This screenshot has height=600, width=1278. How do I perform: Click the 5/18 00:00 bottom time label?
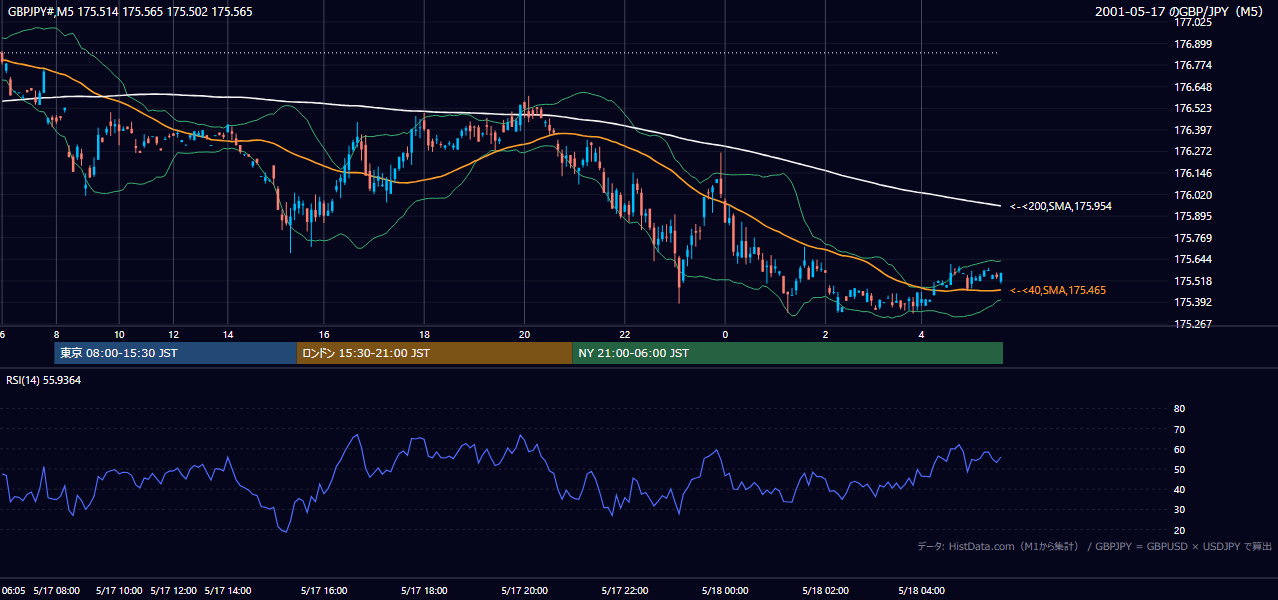pos(726,591)
